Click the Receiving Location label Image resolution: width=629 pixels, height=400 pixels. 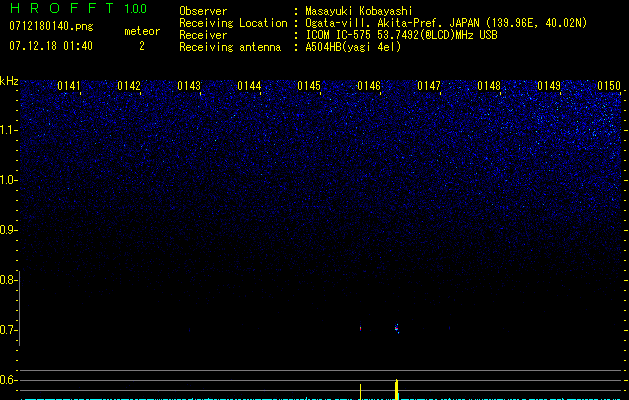pyautogui.click(x=233, y=23)
